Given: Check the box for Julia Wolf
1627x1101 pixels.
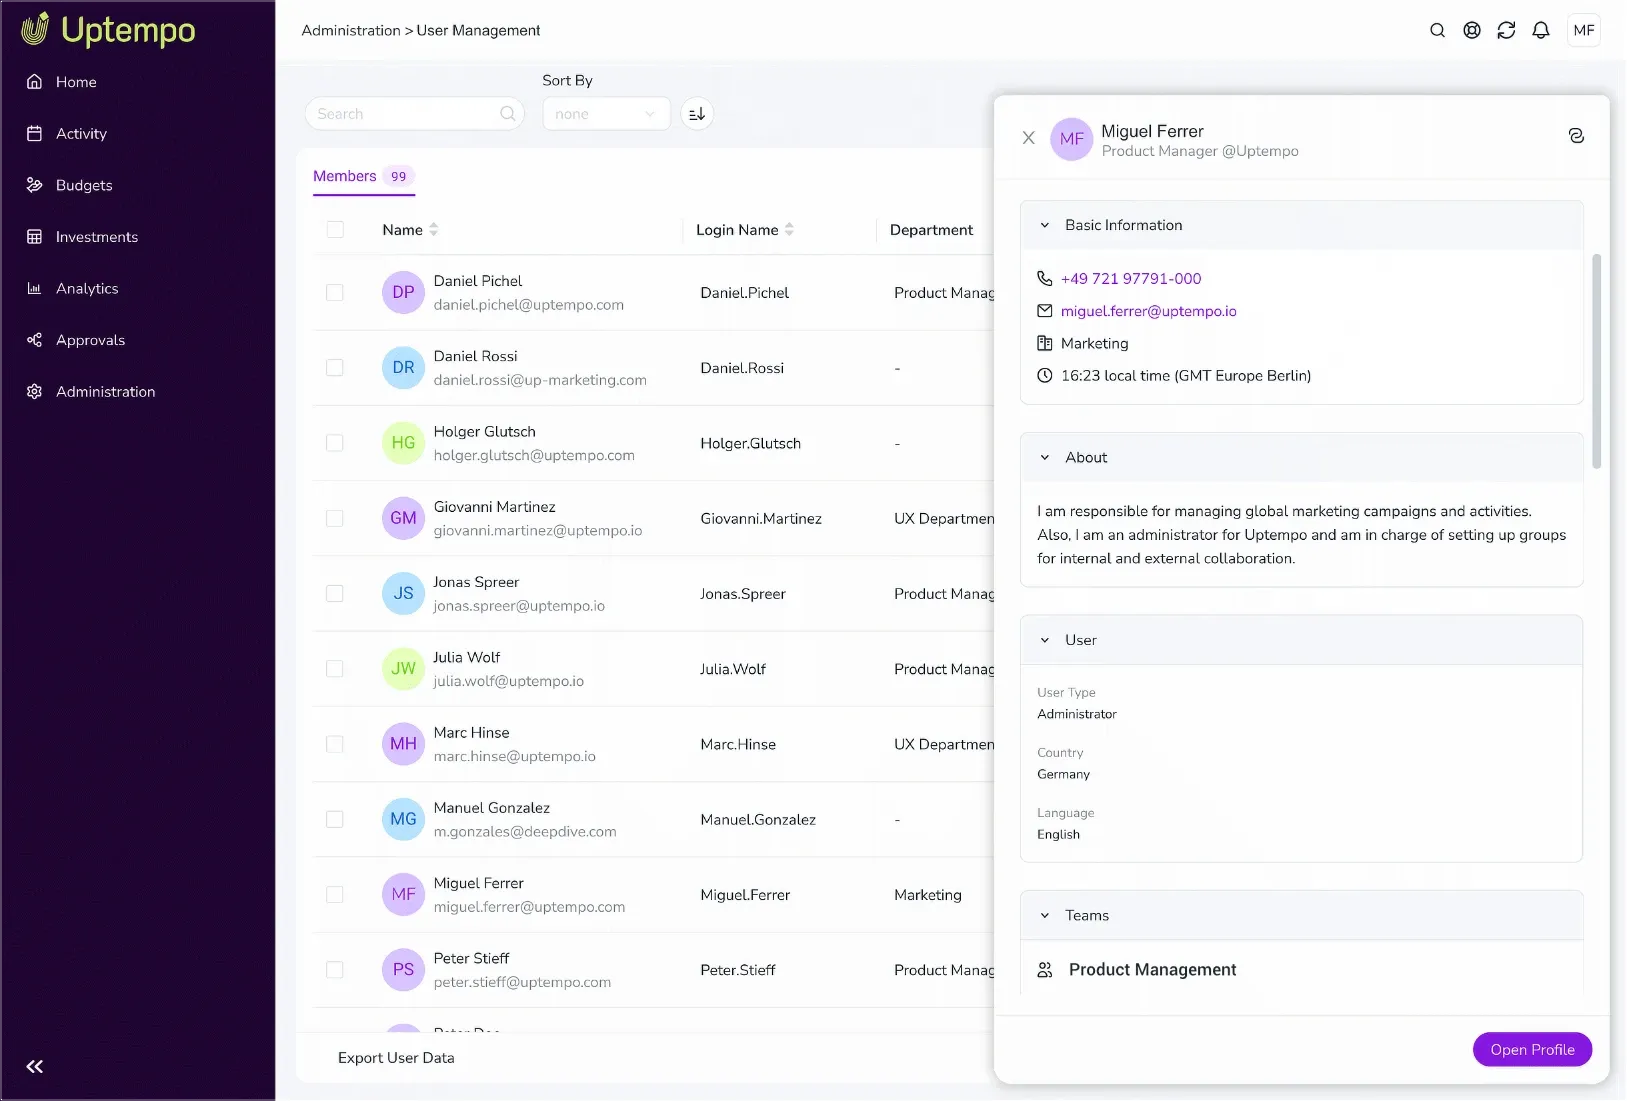Looking at the screenshot, I should coord(335,669).
